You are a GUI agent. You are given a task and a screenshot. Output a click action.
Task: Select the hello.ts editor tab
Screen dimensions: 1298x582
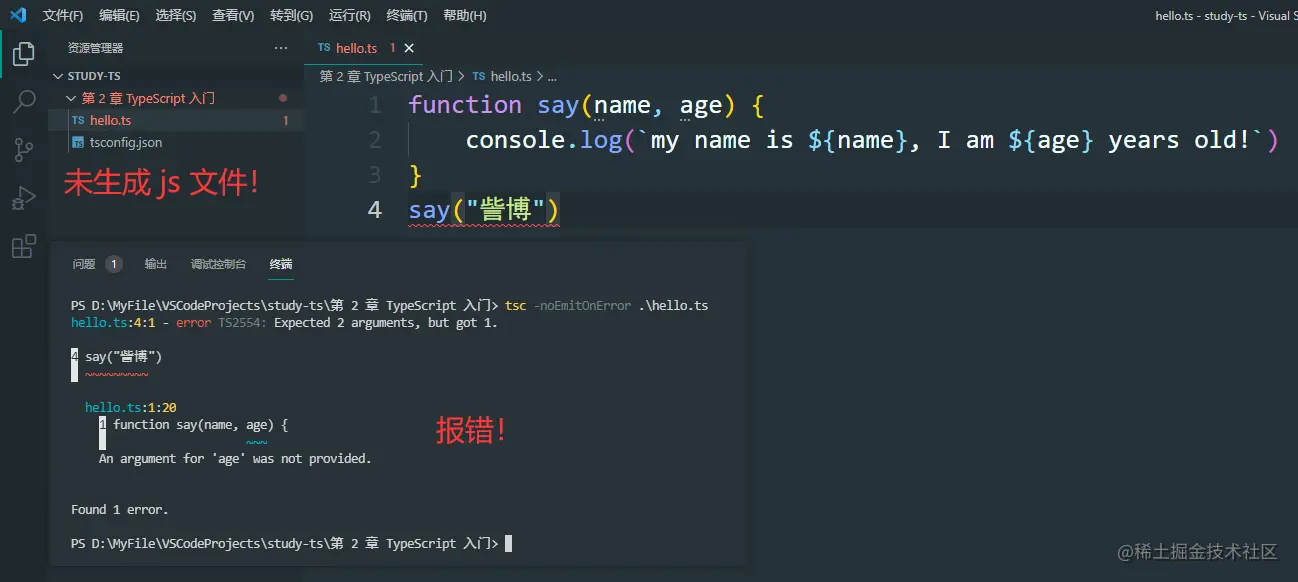(365, 48)
